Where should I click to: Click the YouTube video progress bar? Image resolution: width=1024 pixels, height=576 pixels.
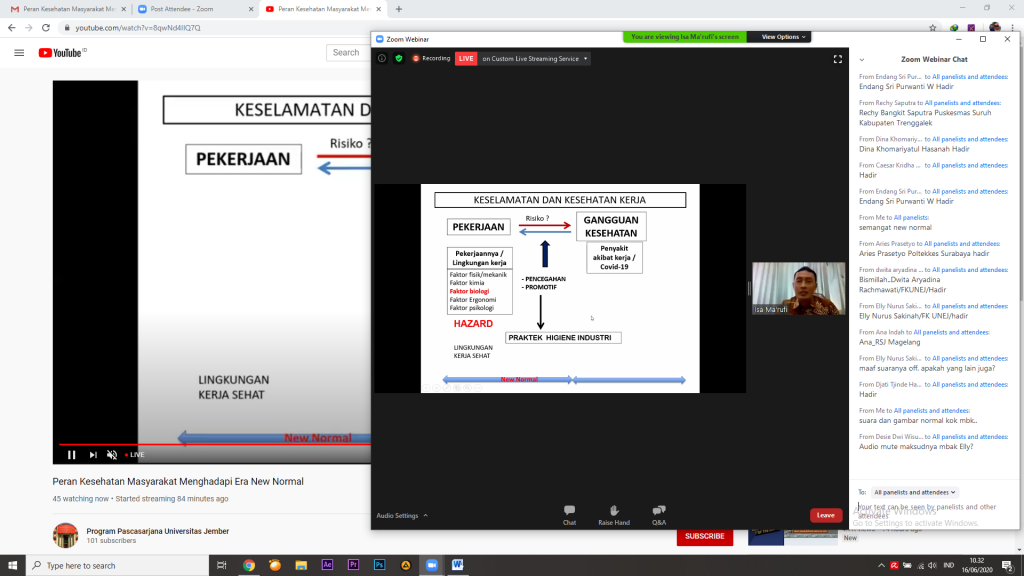pyautogui.click(x=215, y=443)
